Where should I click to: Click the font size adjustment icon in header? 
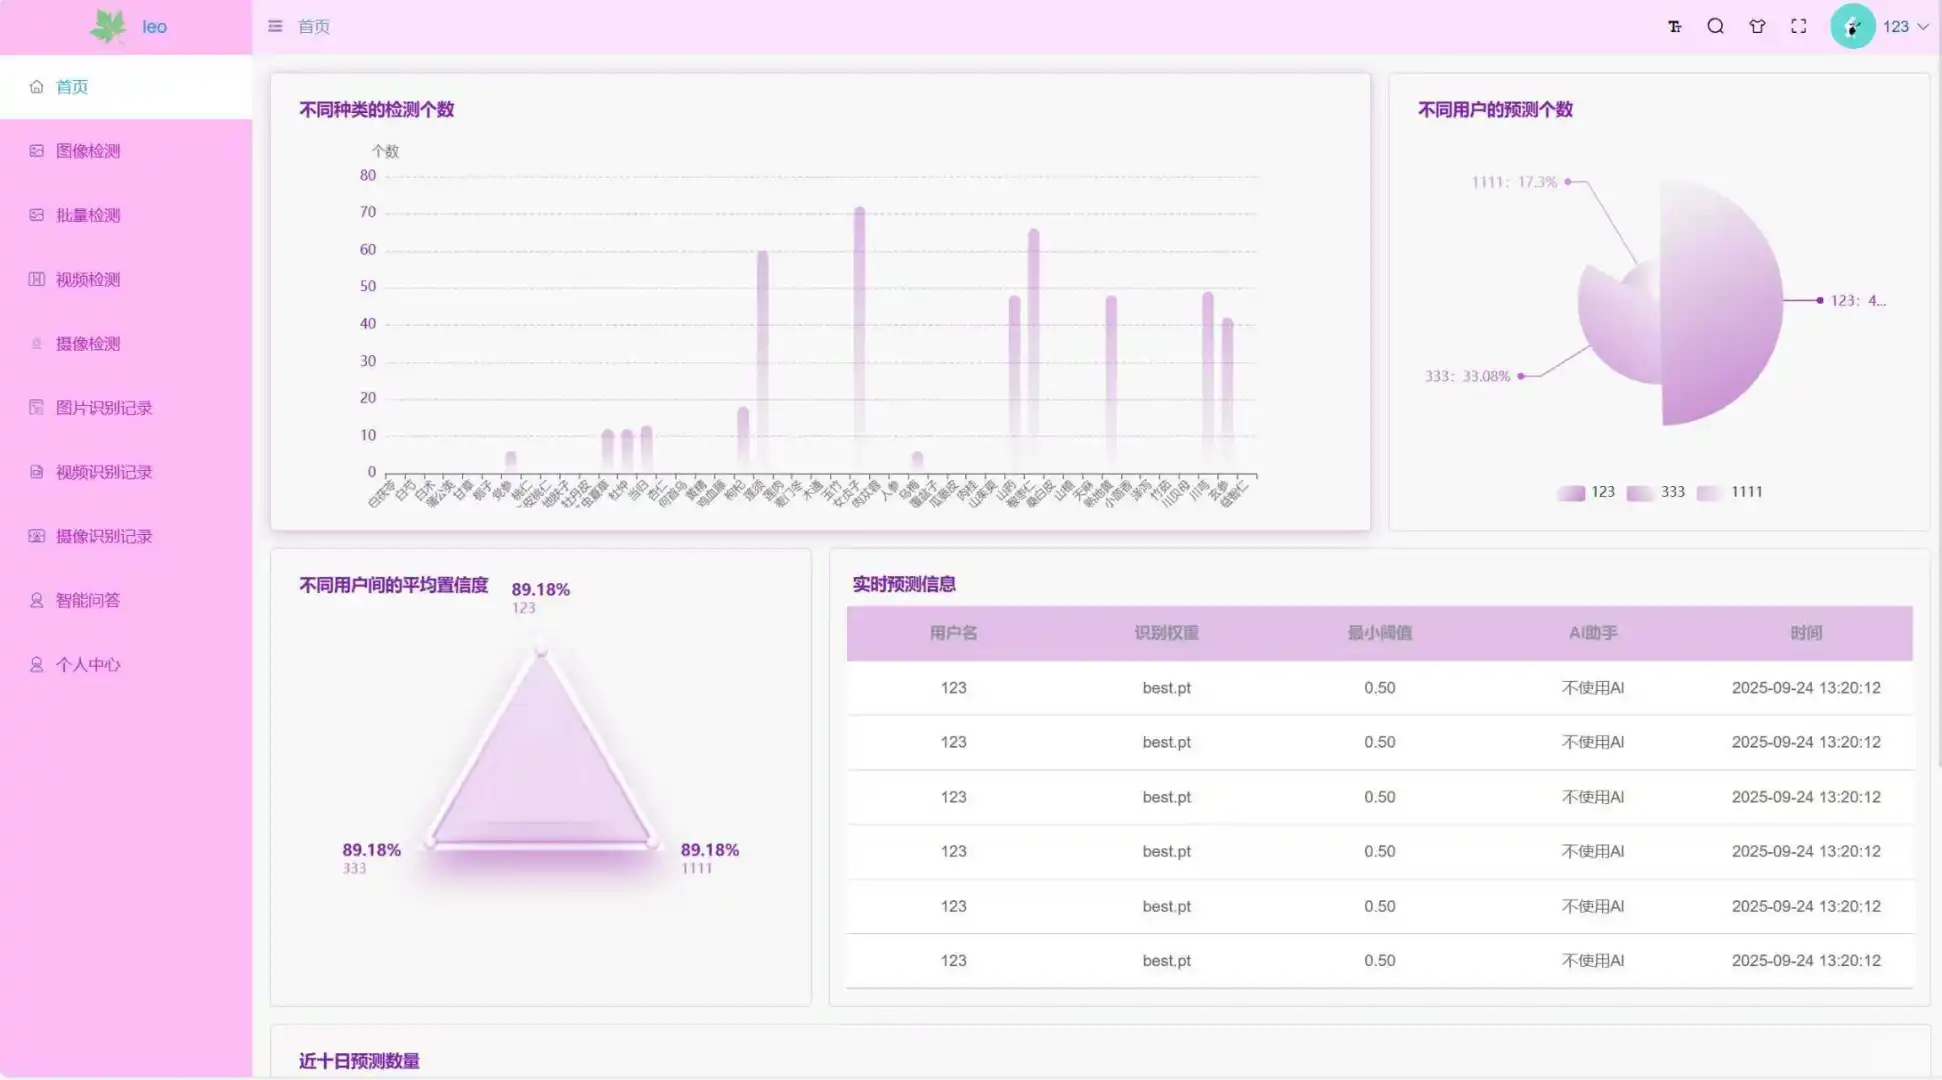tap(1674, 26)
